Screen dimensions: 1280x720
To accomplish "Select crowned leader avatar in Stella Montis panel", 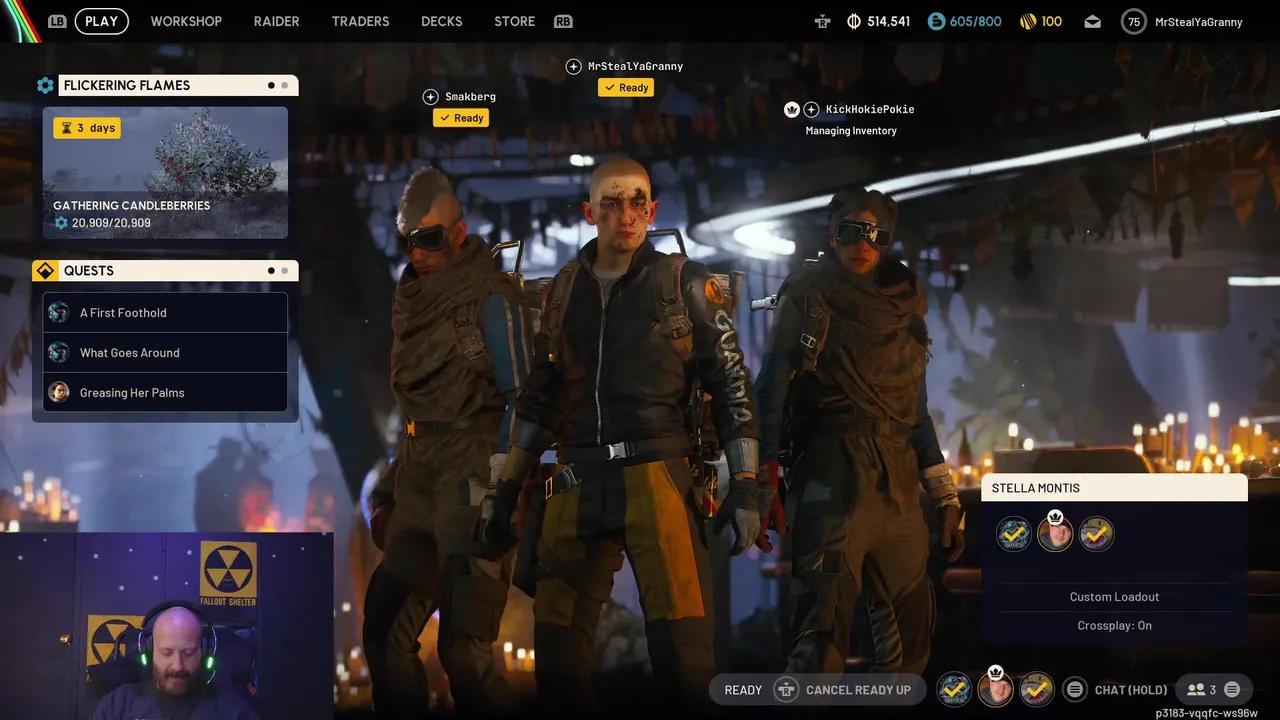I will coord(1055,534).
